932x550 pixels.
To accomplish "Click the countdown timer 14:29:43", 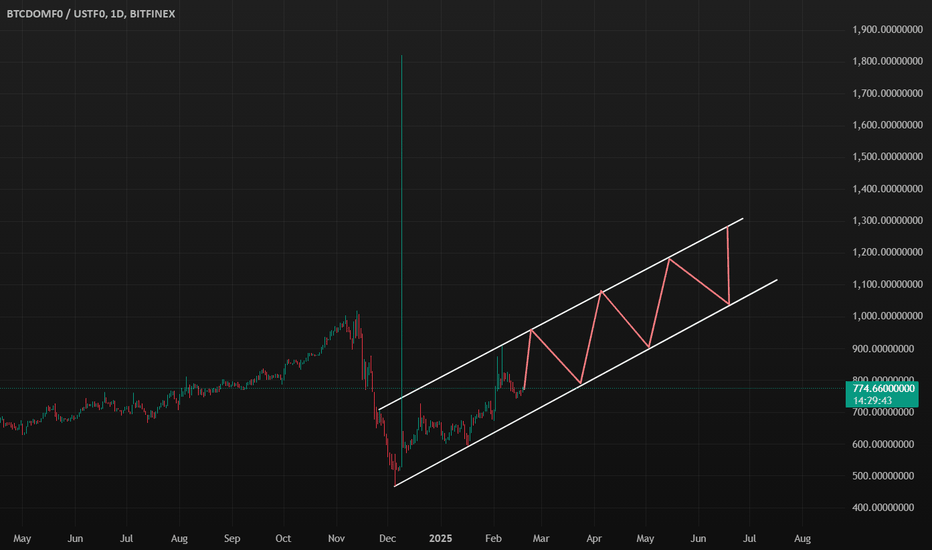I will coord(873,401).
